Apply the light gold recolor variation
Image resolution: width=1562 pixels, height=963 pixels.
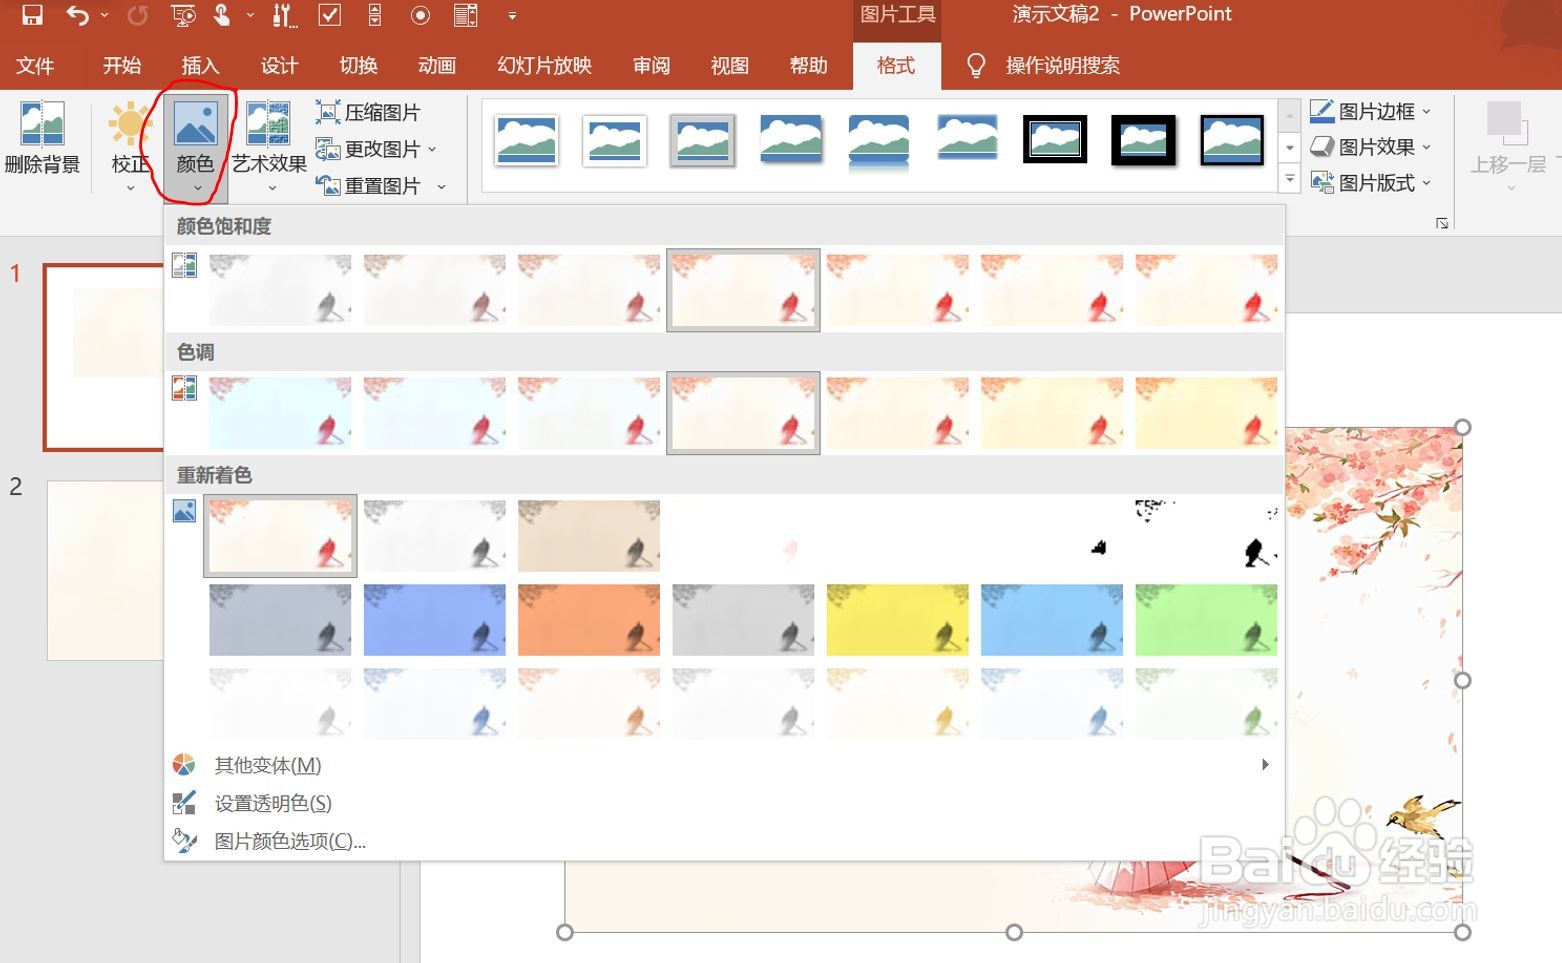897,703
